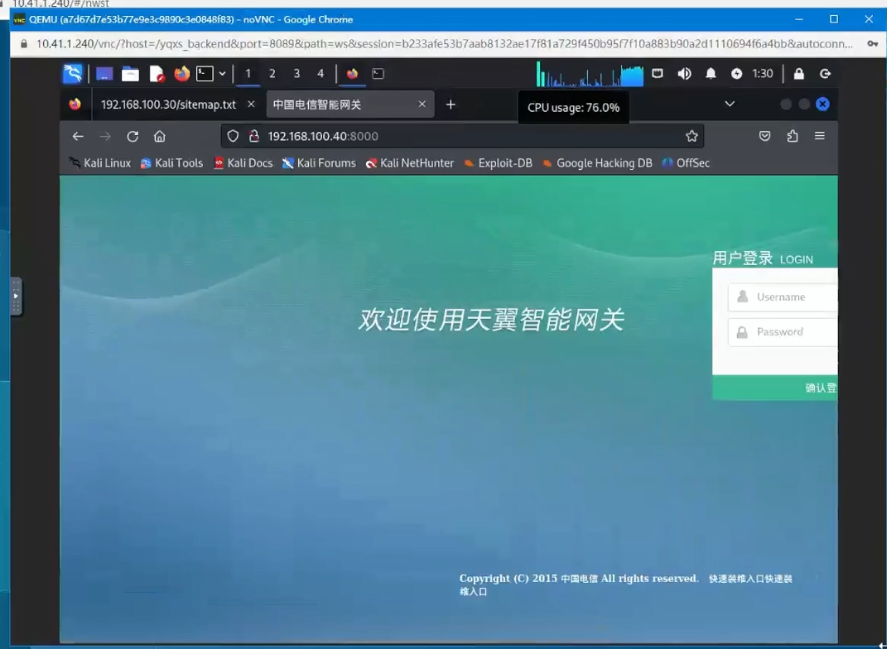Click the key icon in Chrome address bar

872,44
